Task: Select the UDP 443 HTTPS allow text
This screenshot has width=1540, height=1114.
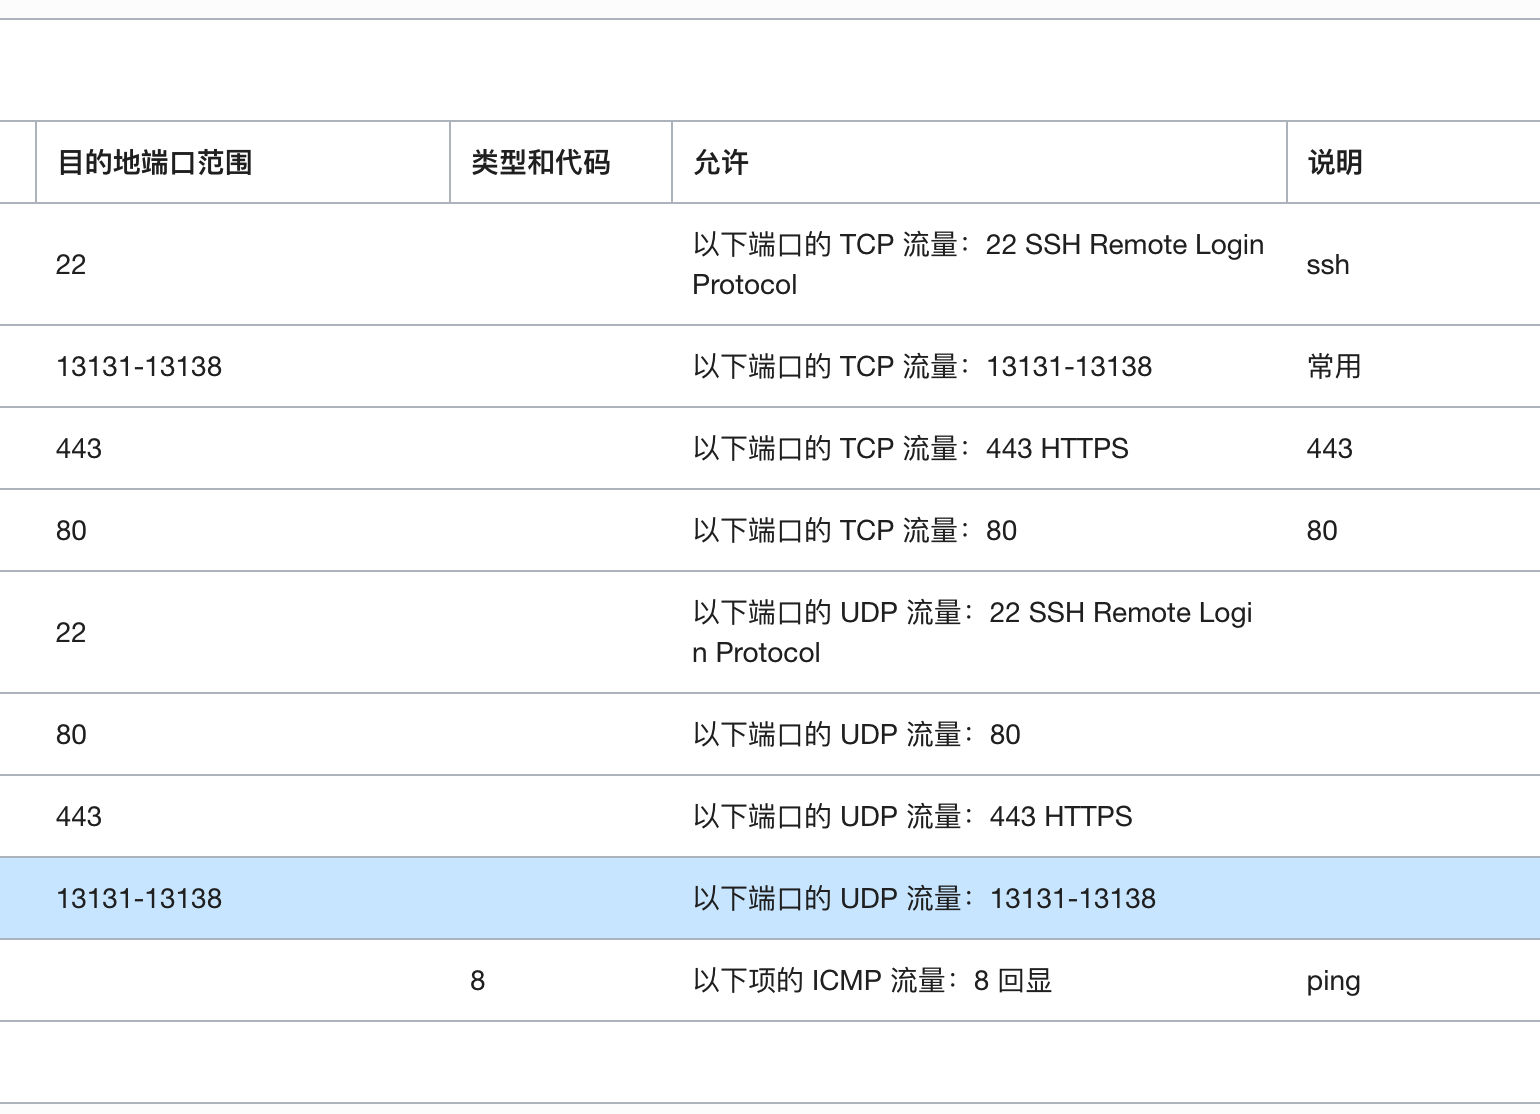Action: [912, 817]
